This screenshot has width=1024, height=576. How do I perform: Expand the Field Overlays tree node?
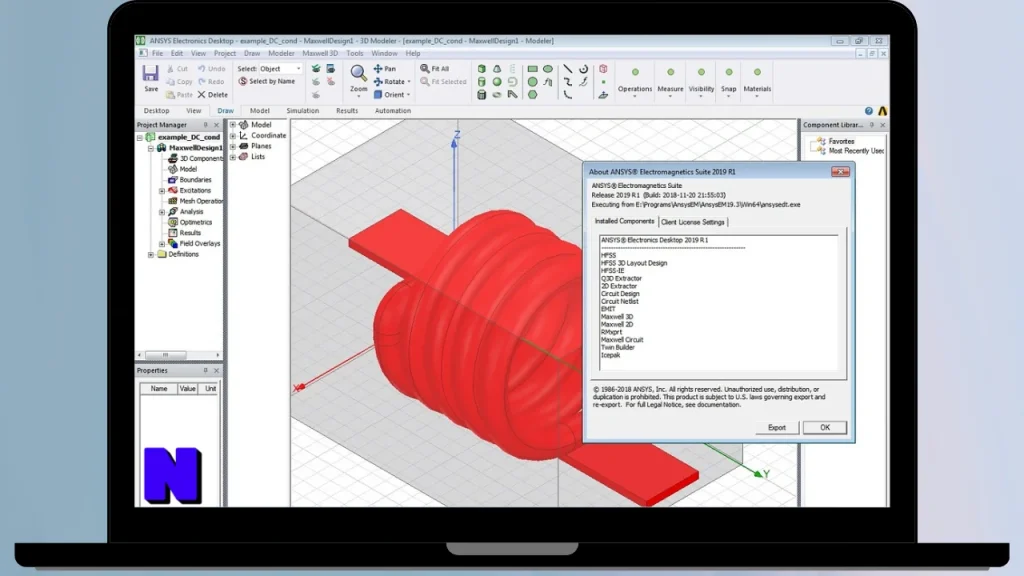(x=162, y=244)
